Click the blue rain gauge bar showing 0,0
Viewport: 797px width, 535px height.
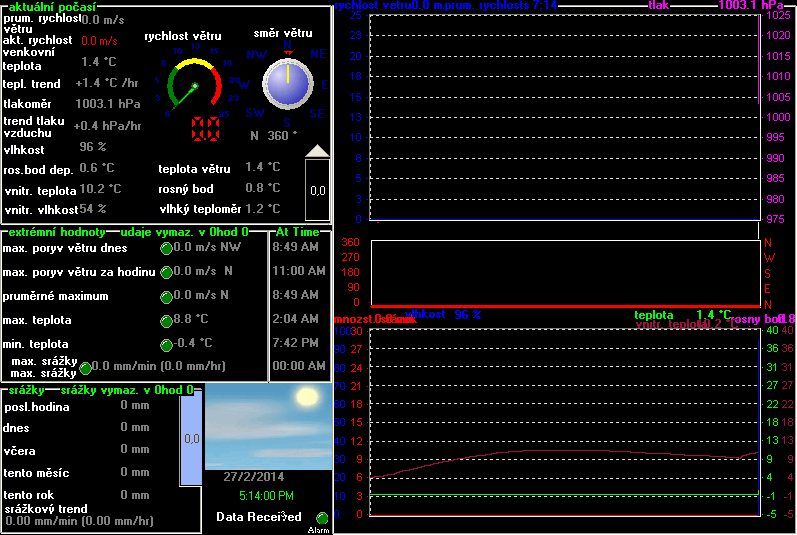pos(191,440)
